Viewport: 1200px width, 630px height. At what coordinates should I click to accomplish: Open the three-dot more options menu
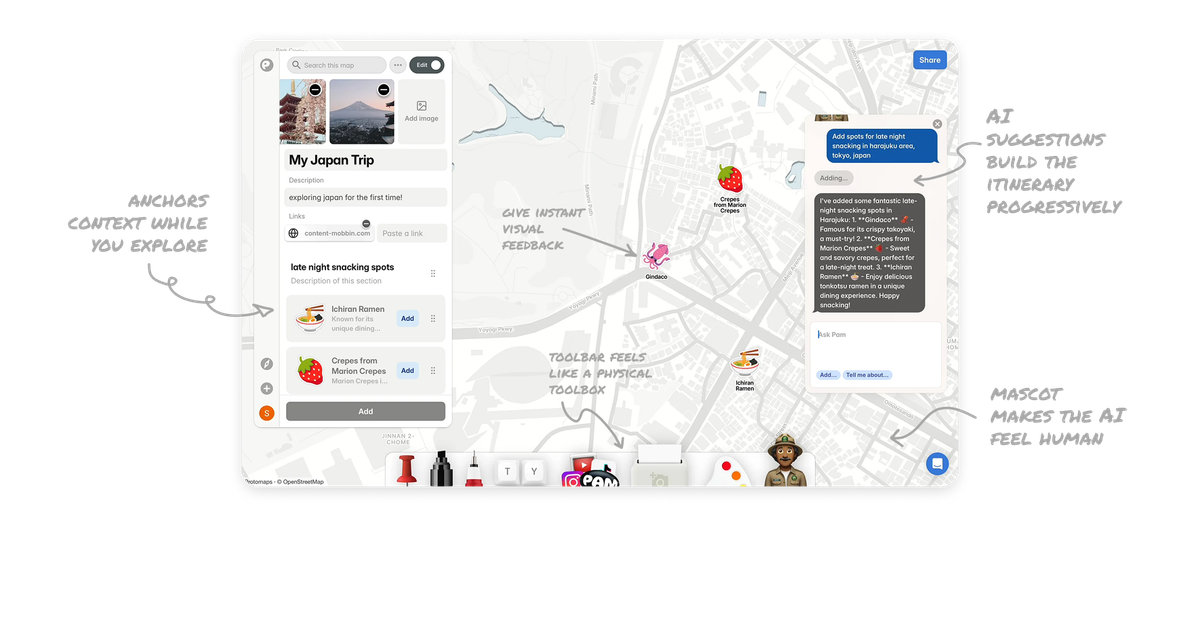click(x=398, y=65)
